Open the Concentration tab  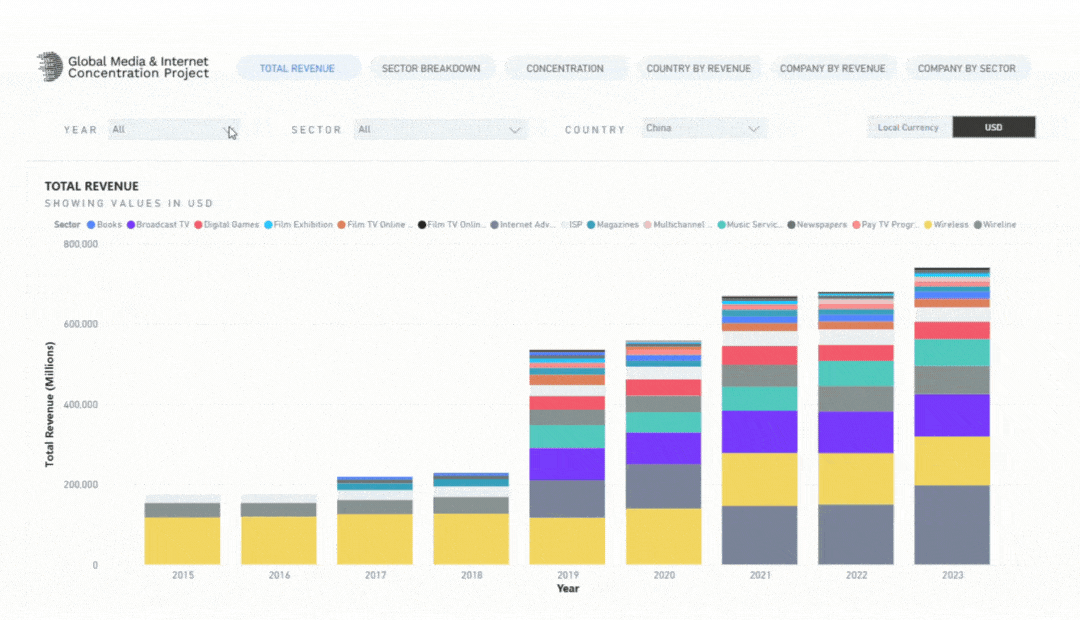point(565,69)
